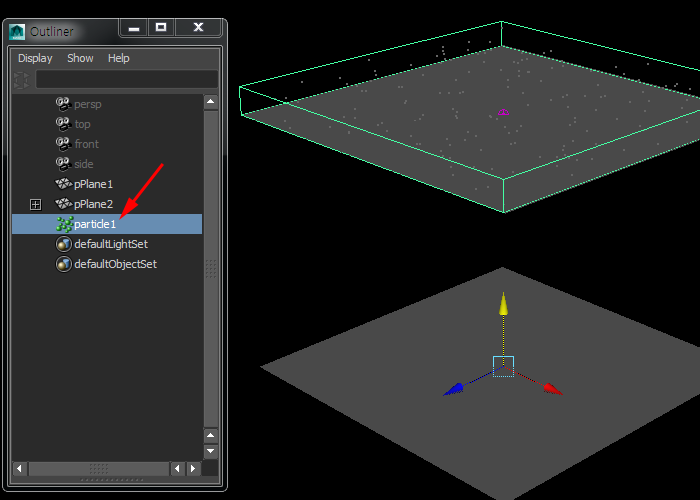The image size is (700, 500).
Task: Close the Outliner window
Action: coord(198,28)
